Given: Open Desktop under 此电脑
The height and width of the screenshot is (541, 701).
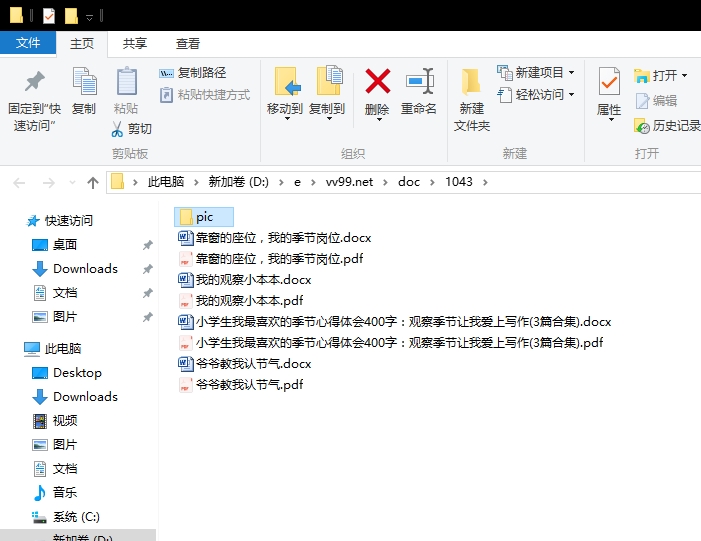Looking at the screenshot, I should (x=67, y=373).
